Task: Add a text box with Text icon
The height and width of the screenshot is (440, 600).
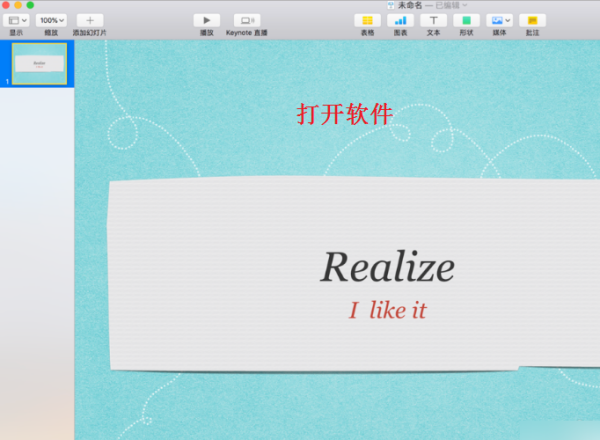Action: (x=433, y=20)
